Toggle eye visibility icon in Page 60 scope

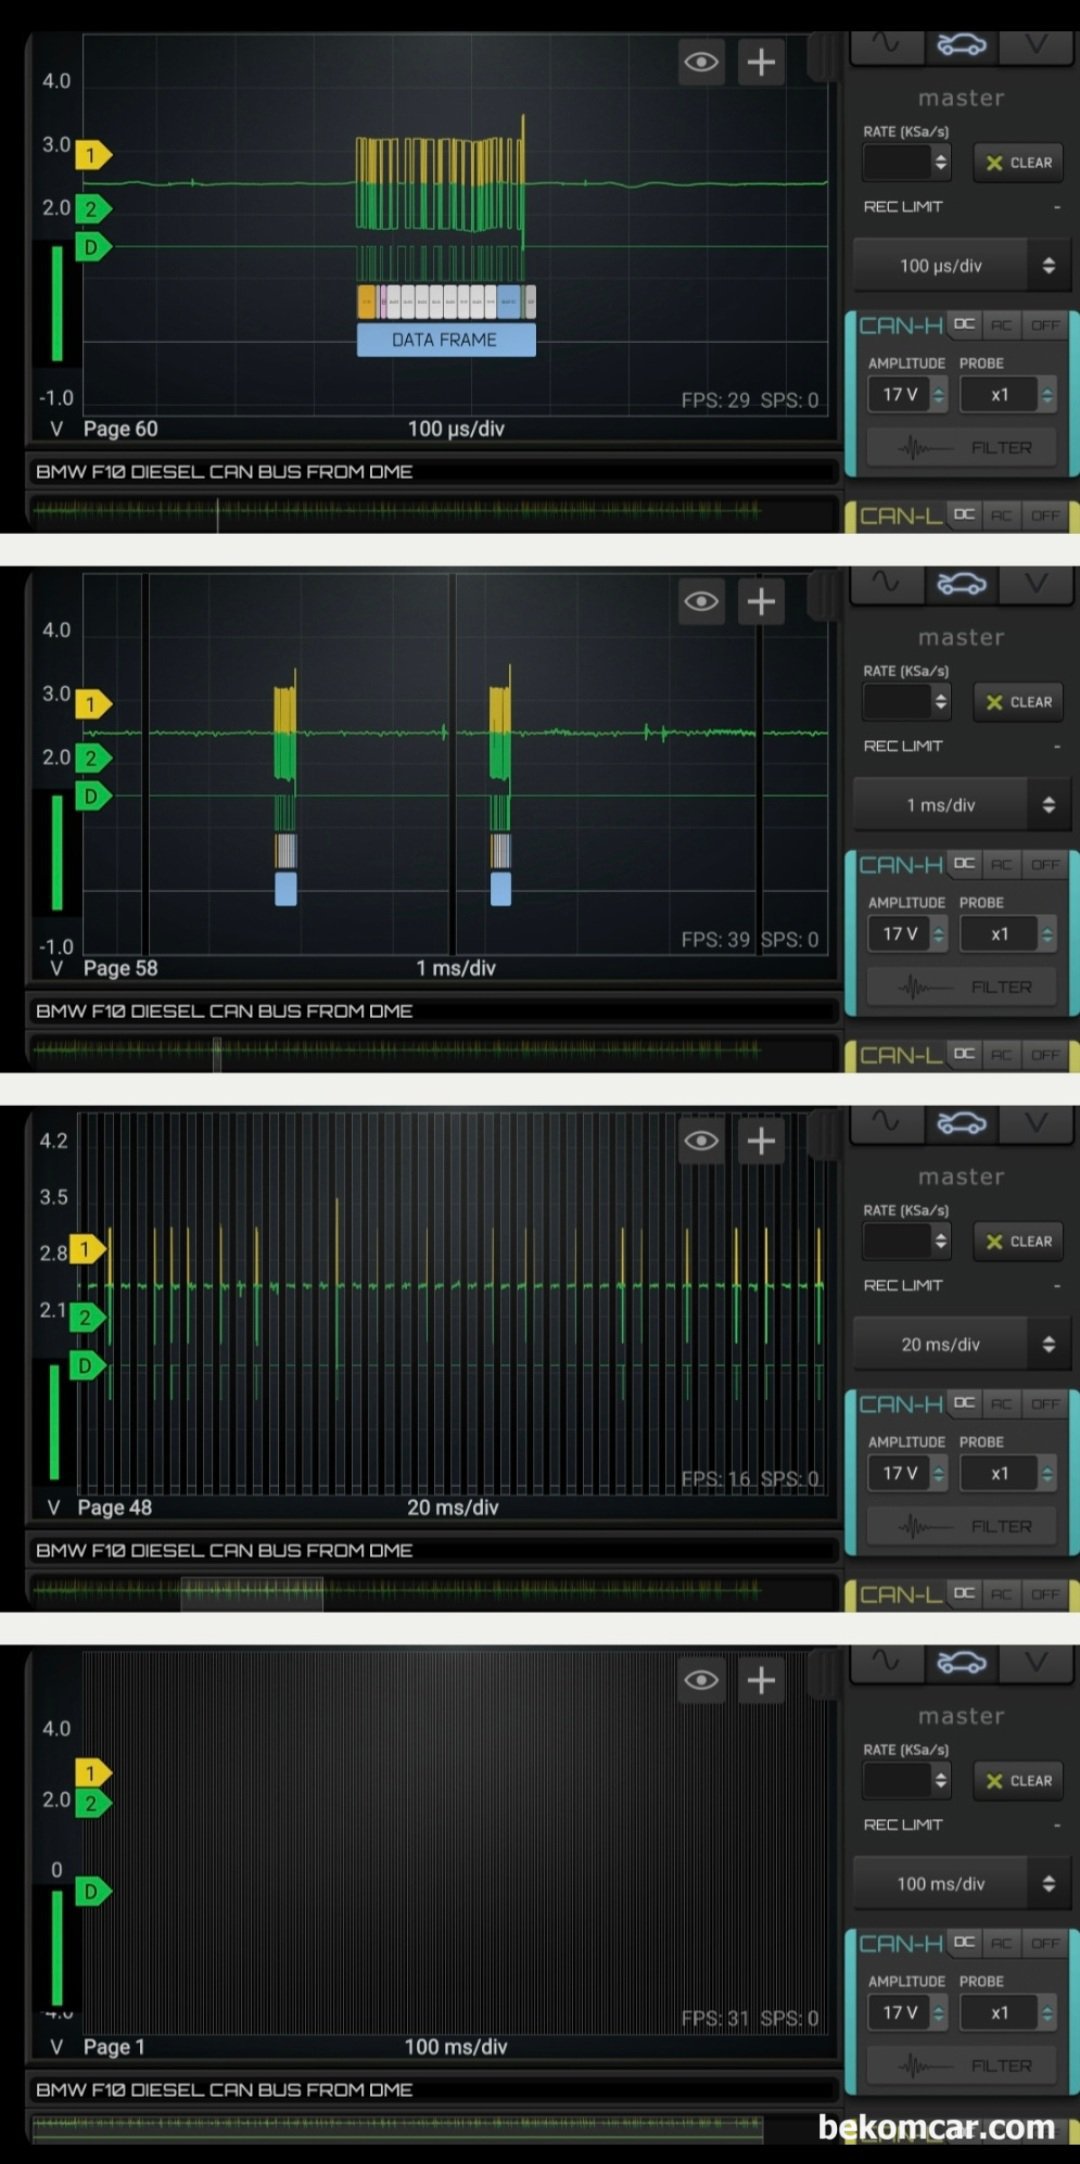click(x=701, y=62)
